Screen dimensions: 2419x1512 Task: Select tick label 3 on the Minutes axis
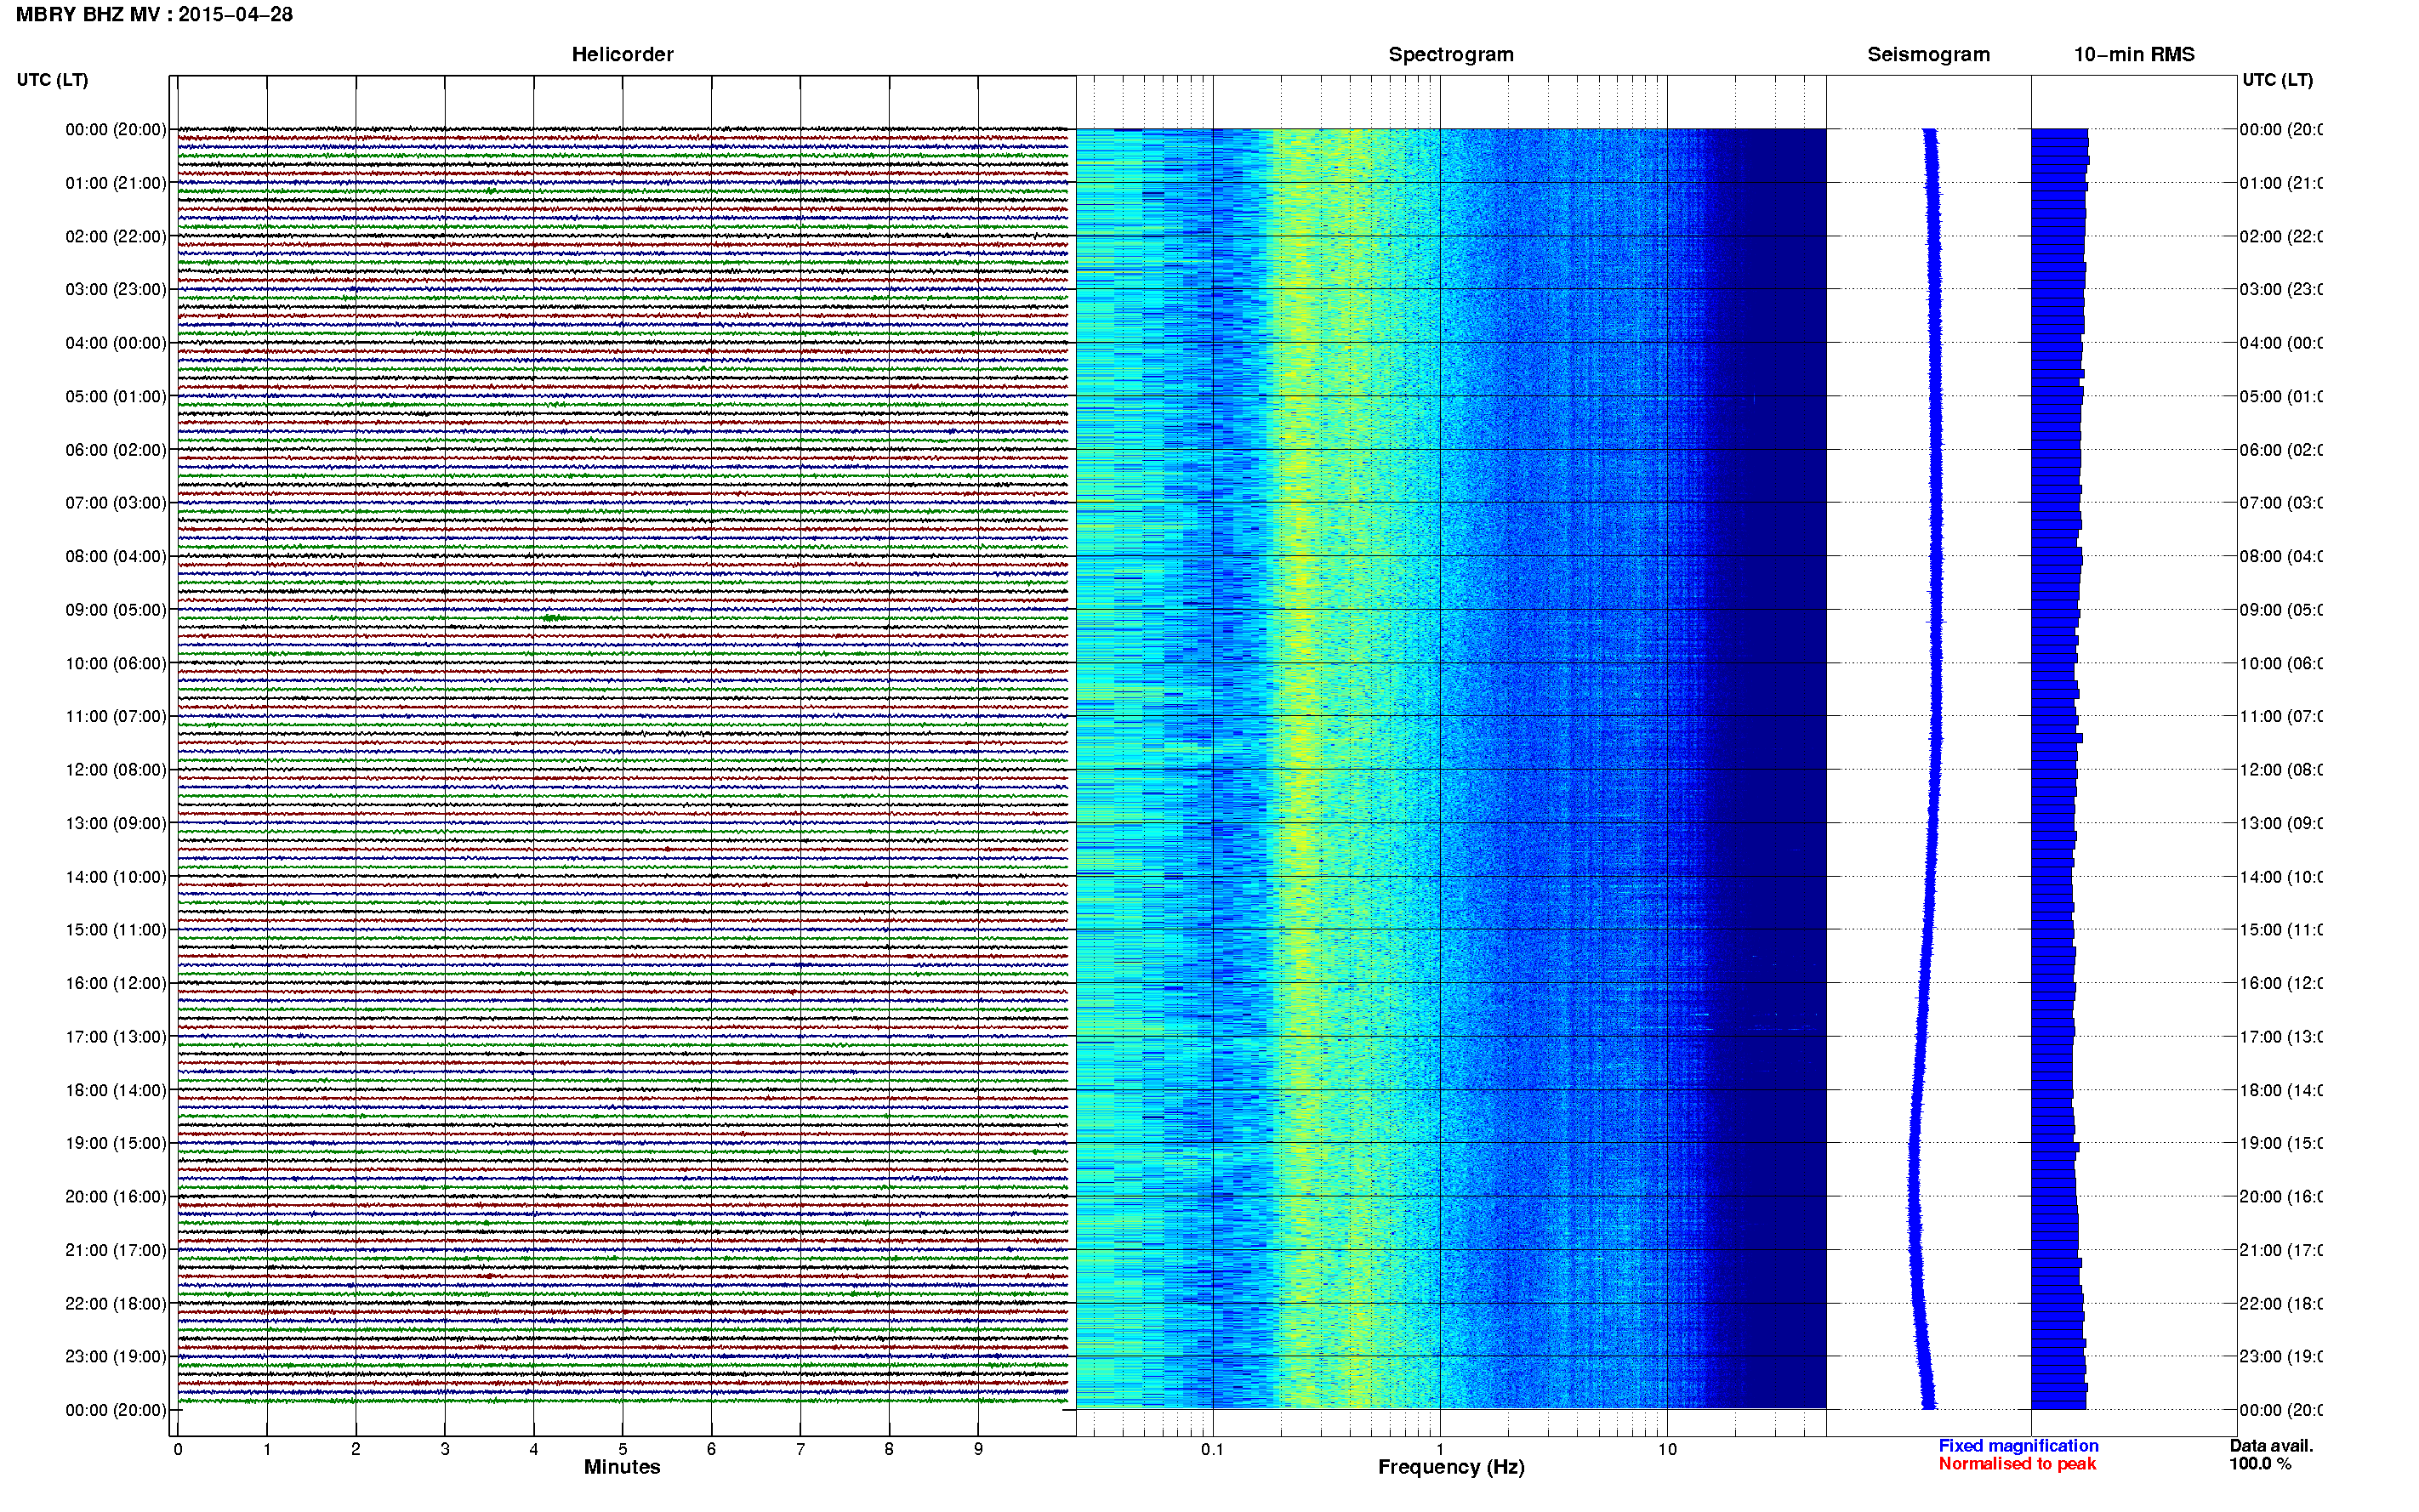pos(445,1449)
